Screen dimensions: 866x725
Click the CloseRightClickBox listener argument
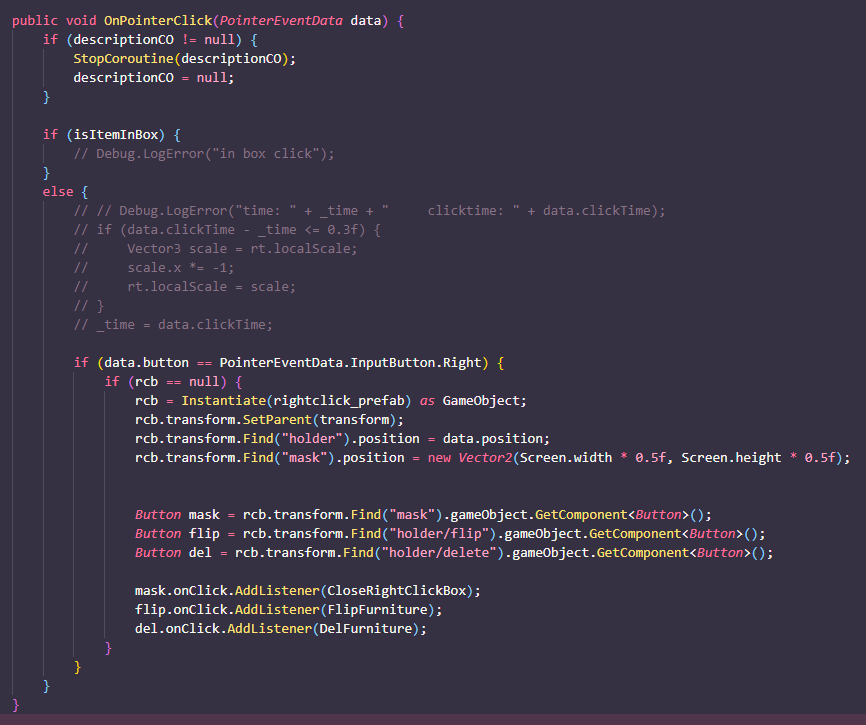397,591
